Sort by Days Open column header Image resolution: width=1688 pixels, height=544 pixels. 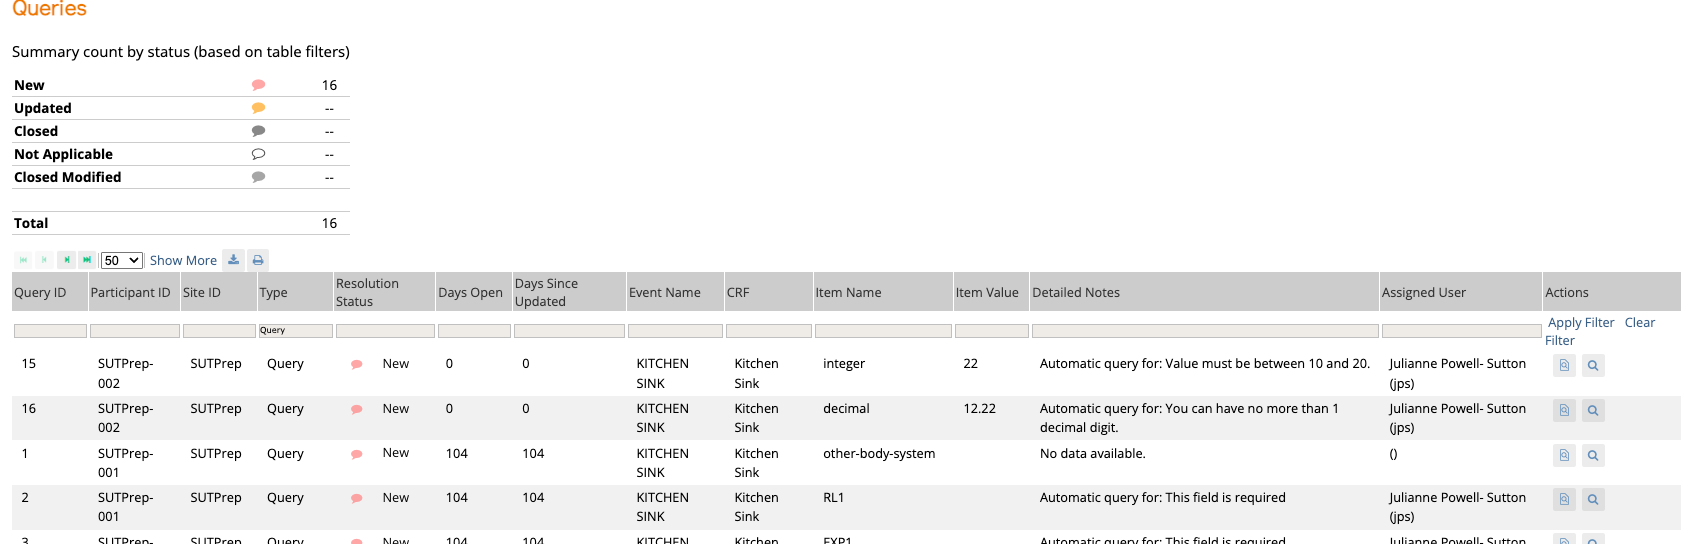[x=470, y=292]
